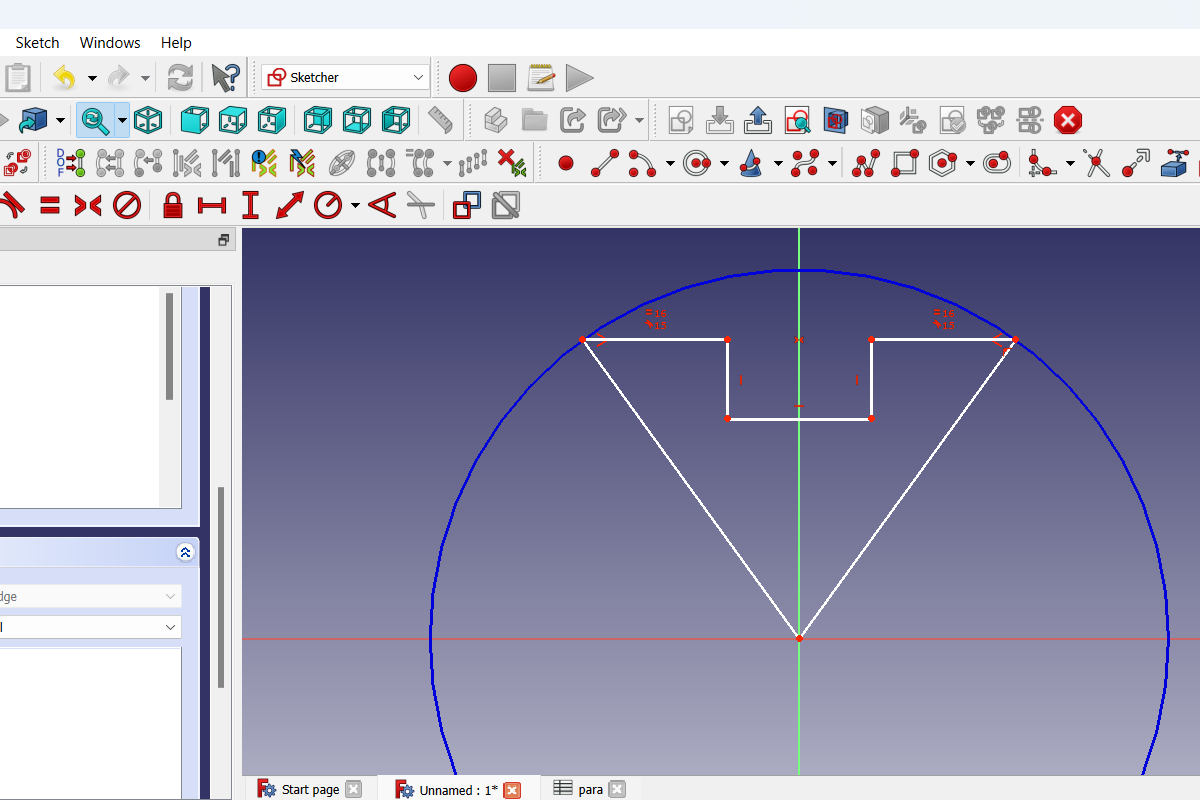The image size is (1200, 800).
Task: Select the Create line tool
Action: click(604, 163)
